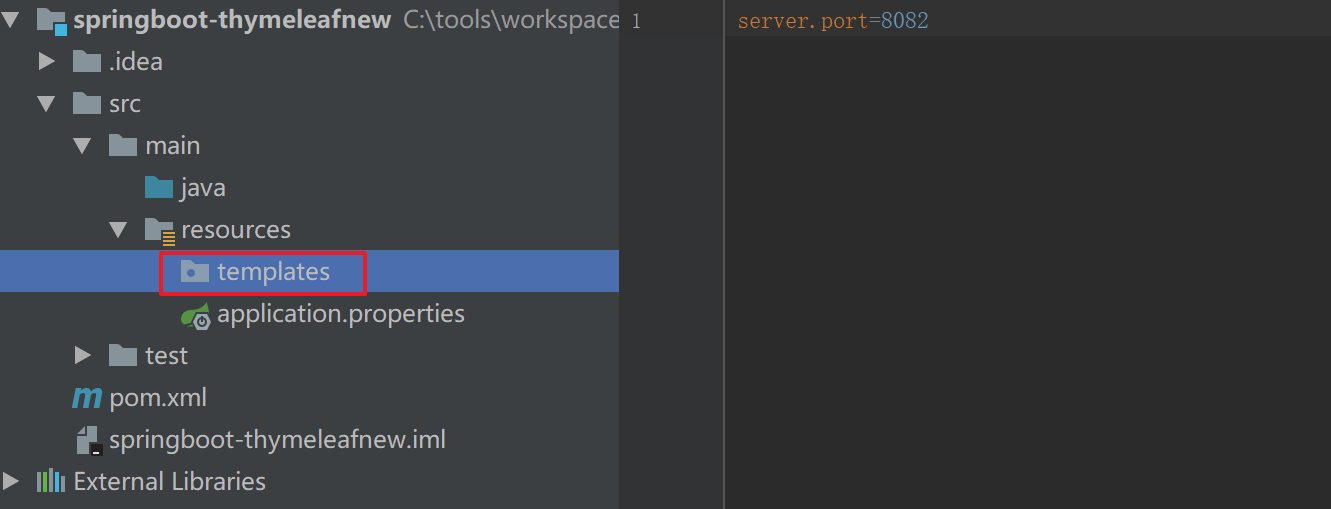The image size is (1331, 509).
Task: Expand the External Libraries arrow
Action: 11,482
